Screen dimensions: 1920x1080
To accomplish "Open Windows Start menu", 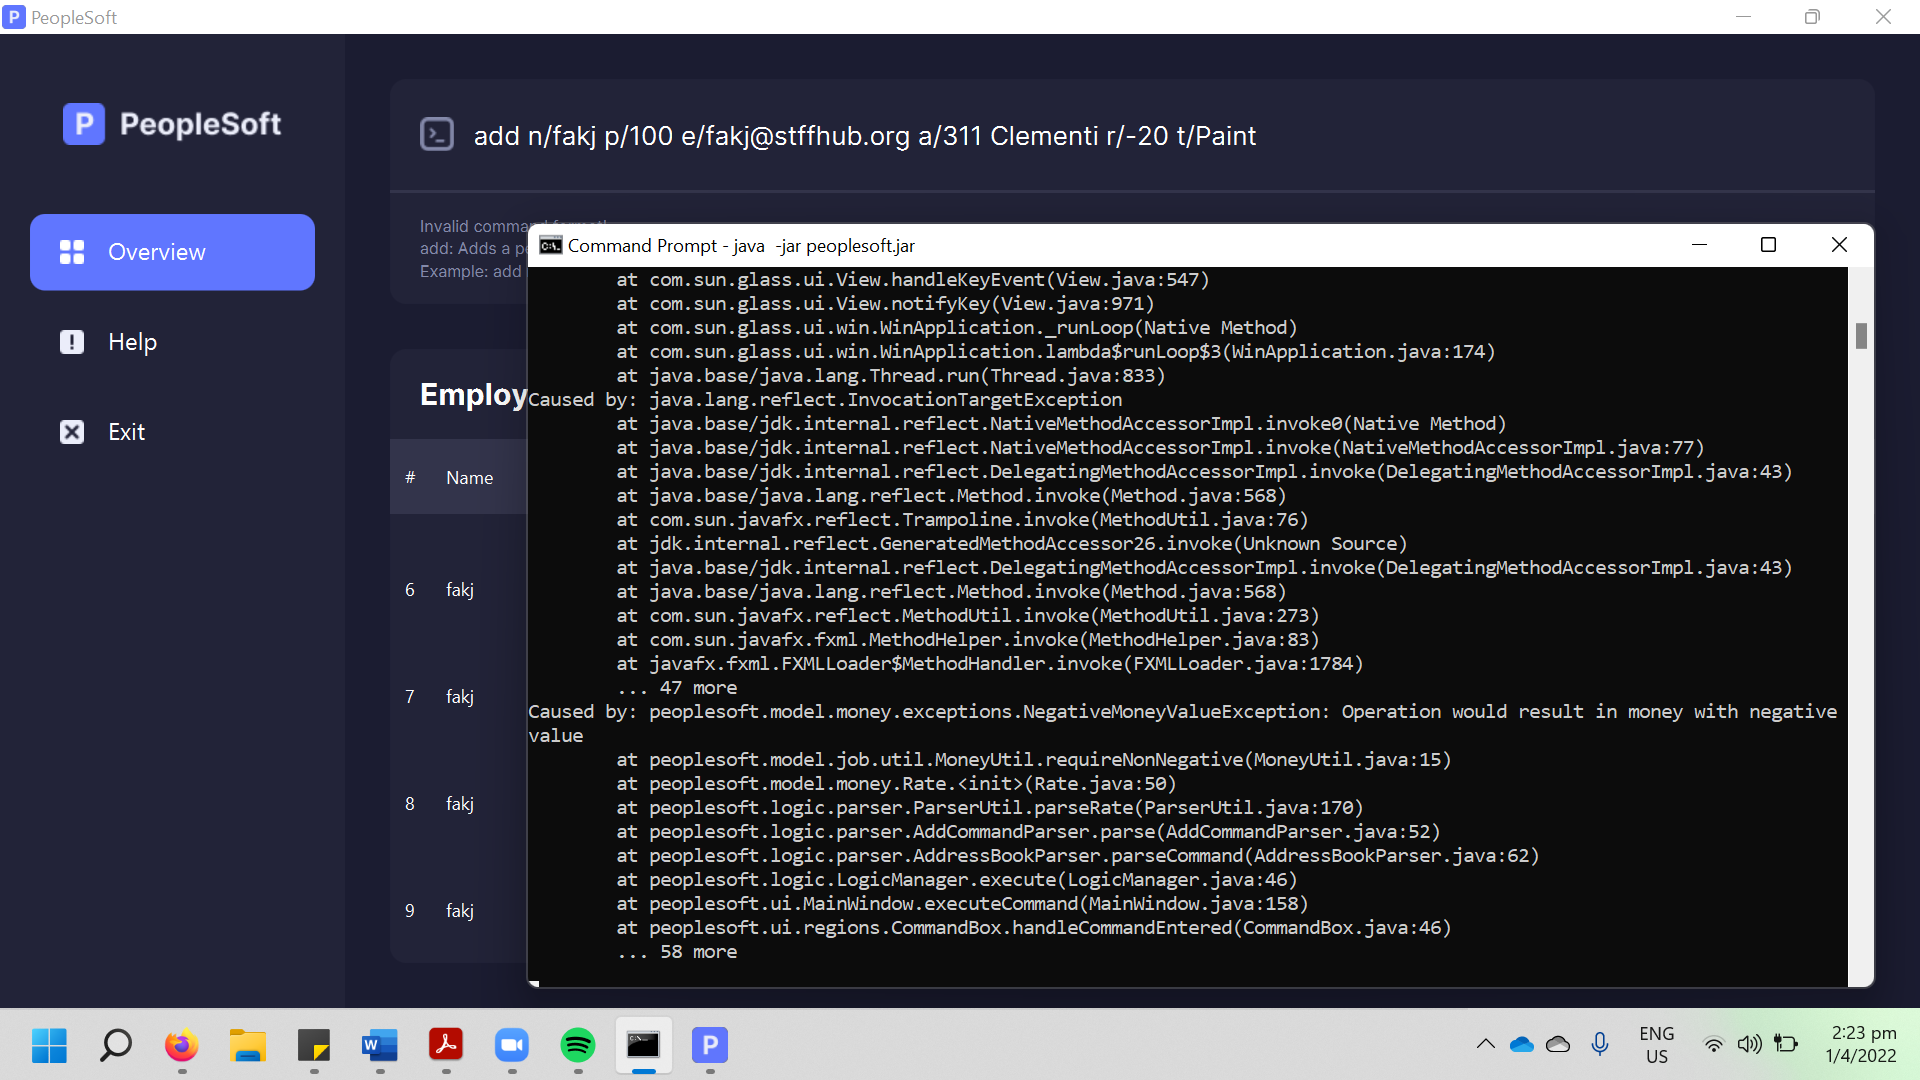I will (x=49, y=1046).
